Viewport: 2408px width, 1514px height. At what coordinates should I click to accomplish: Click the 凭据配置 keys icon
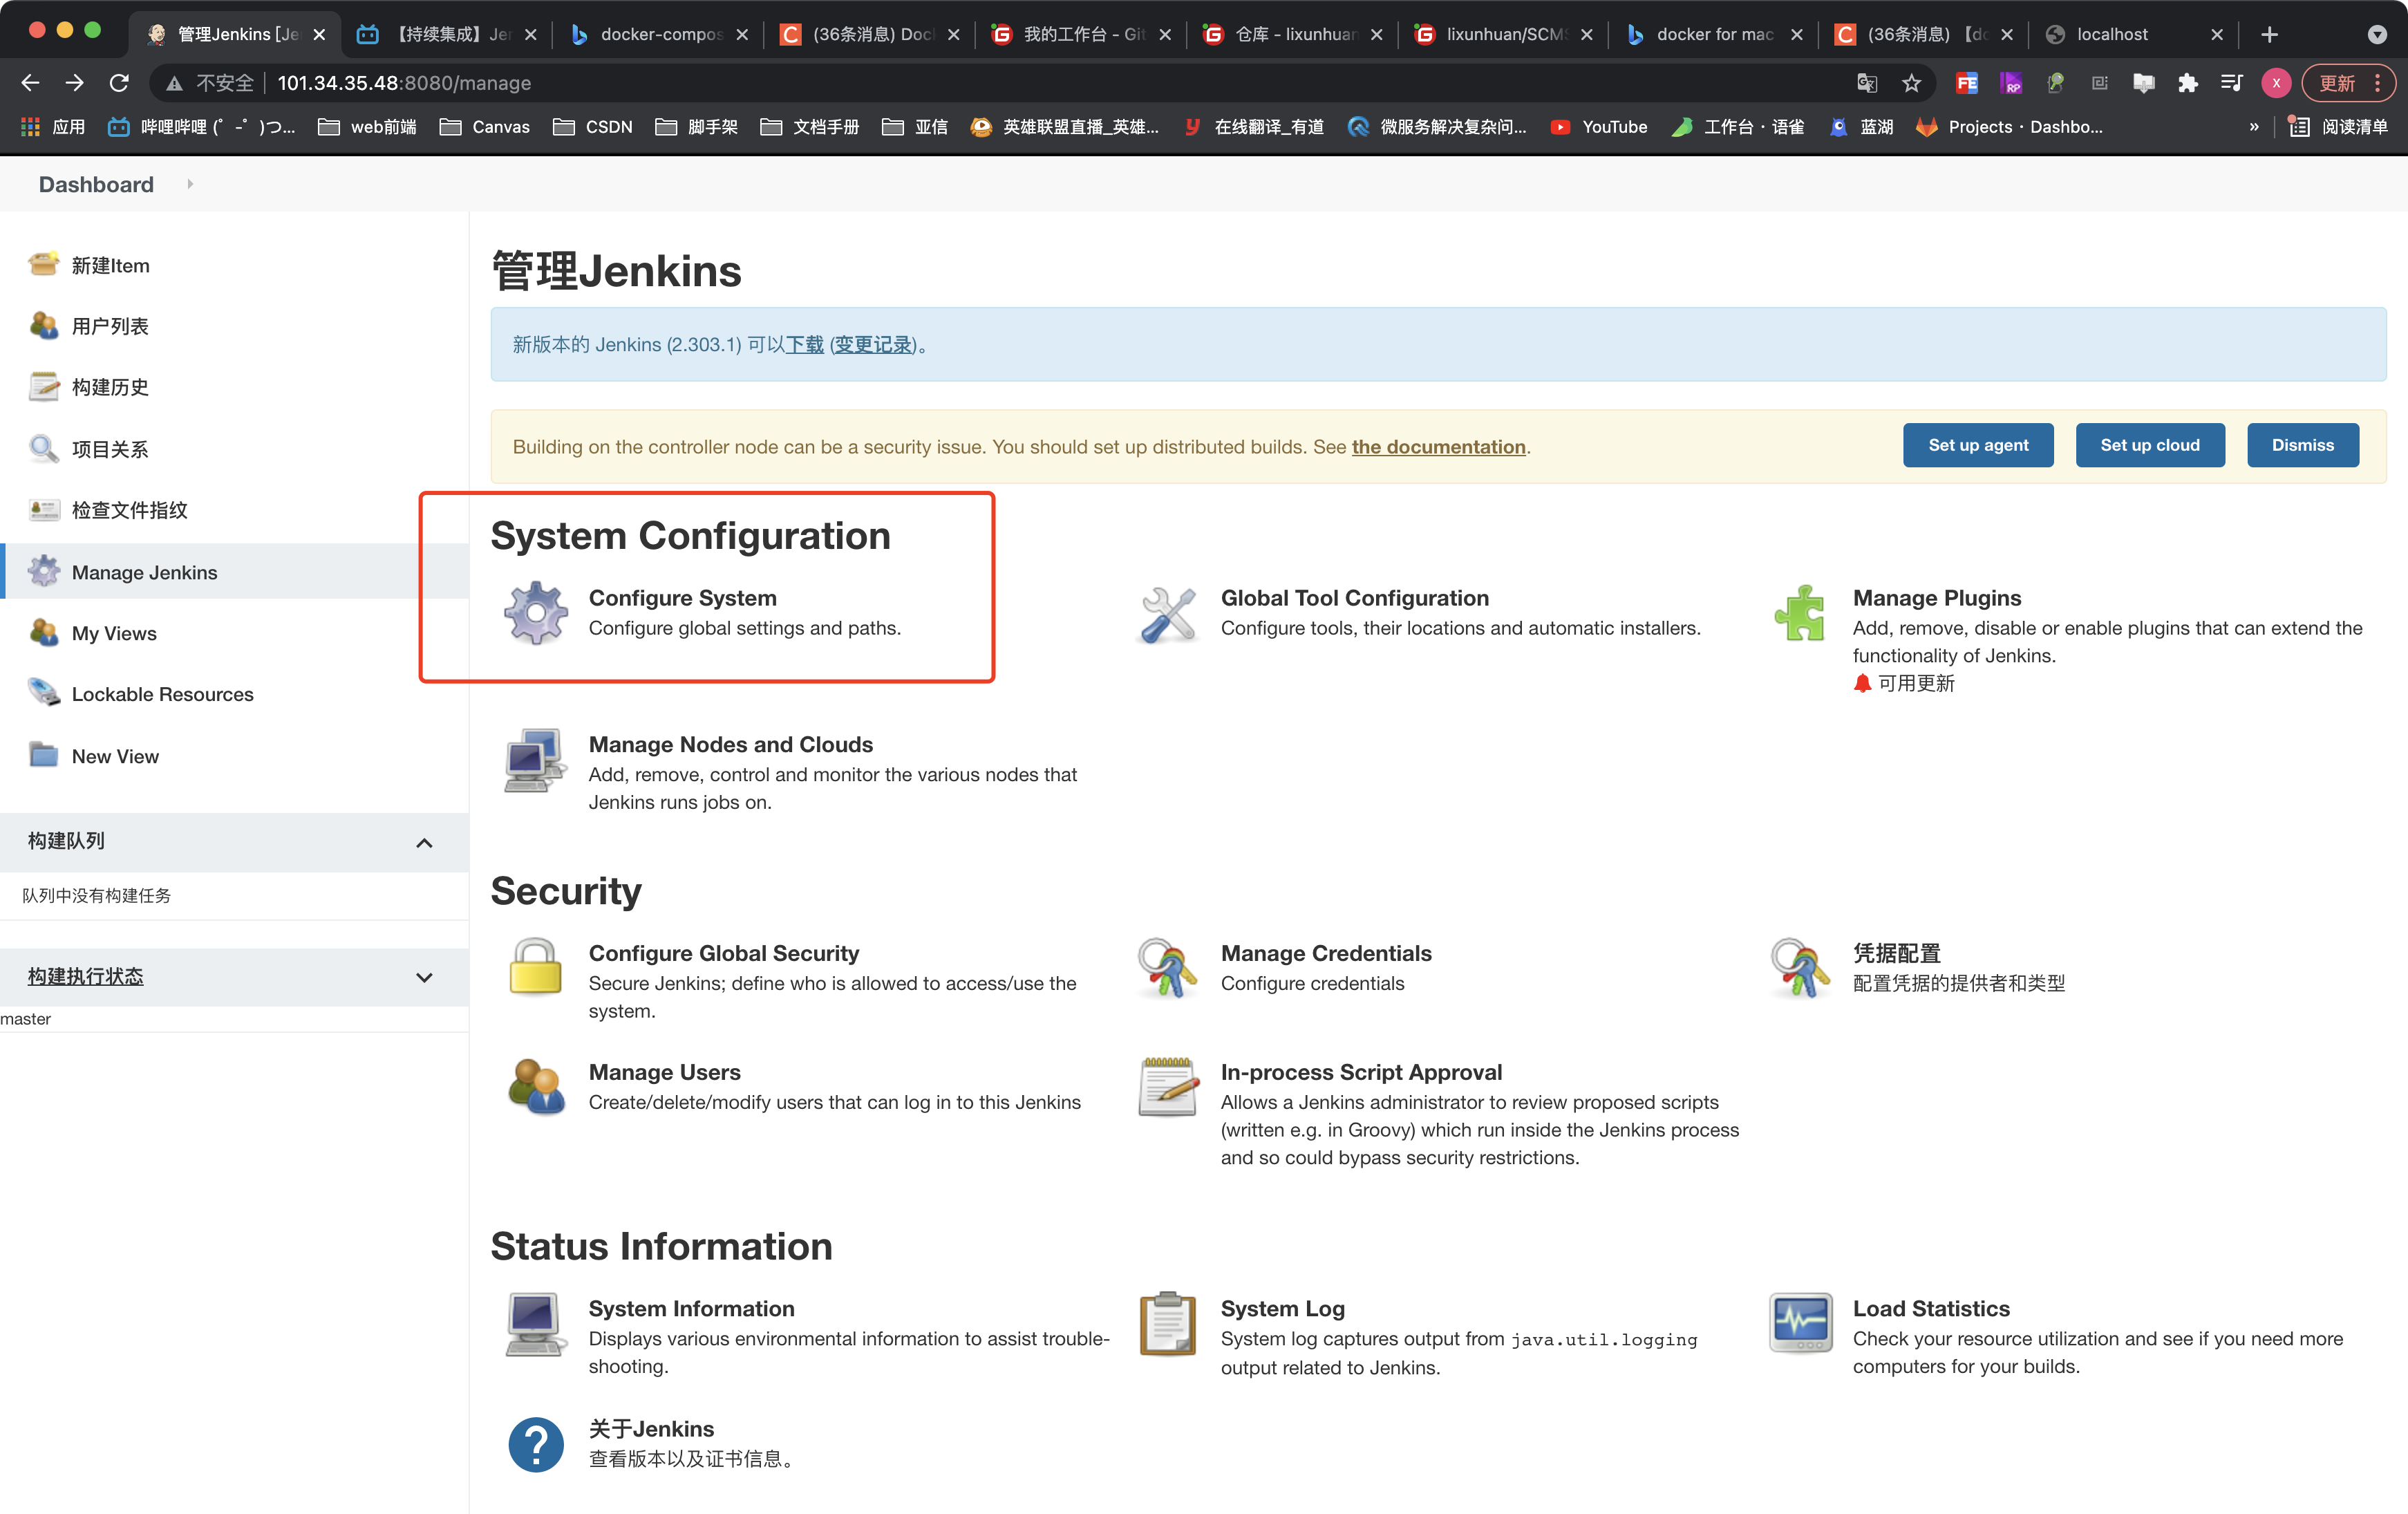(x=1800, y=967)
